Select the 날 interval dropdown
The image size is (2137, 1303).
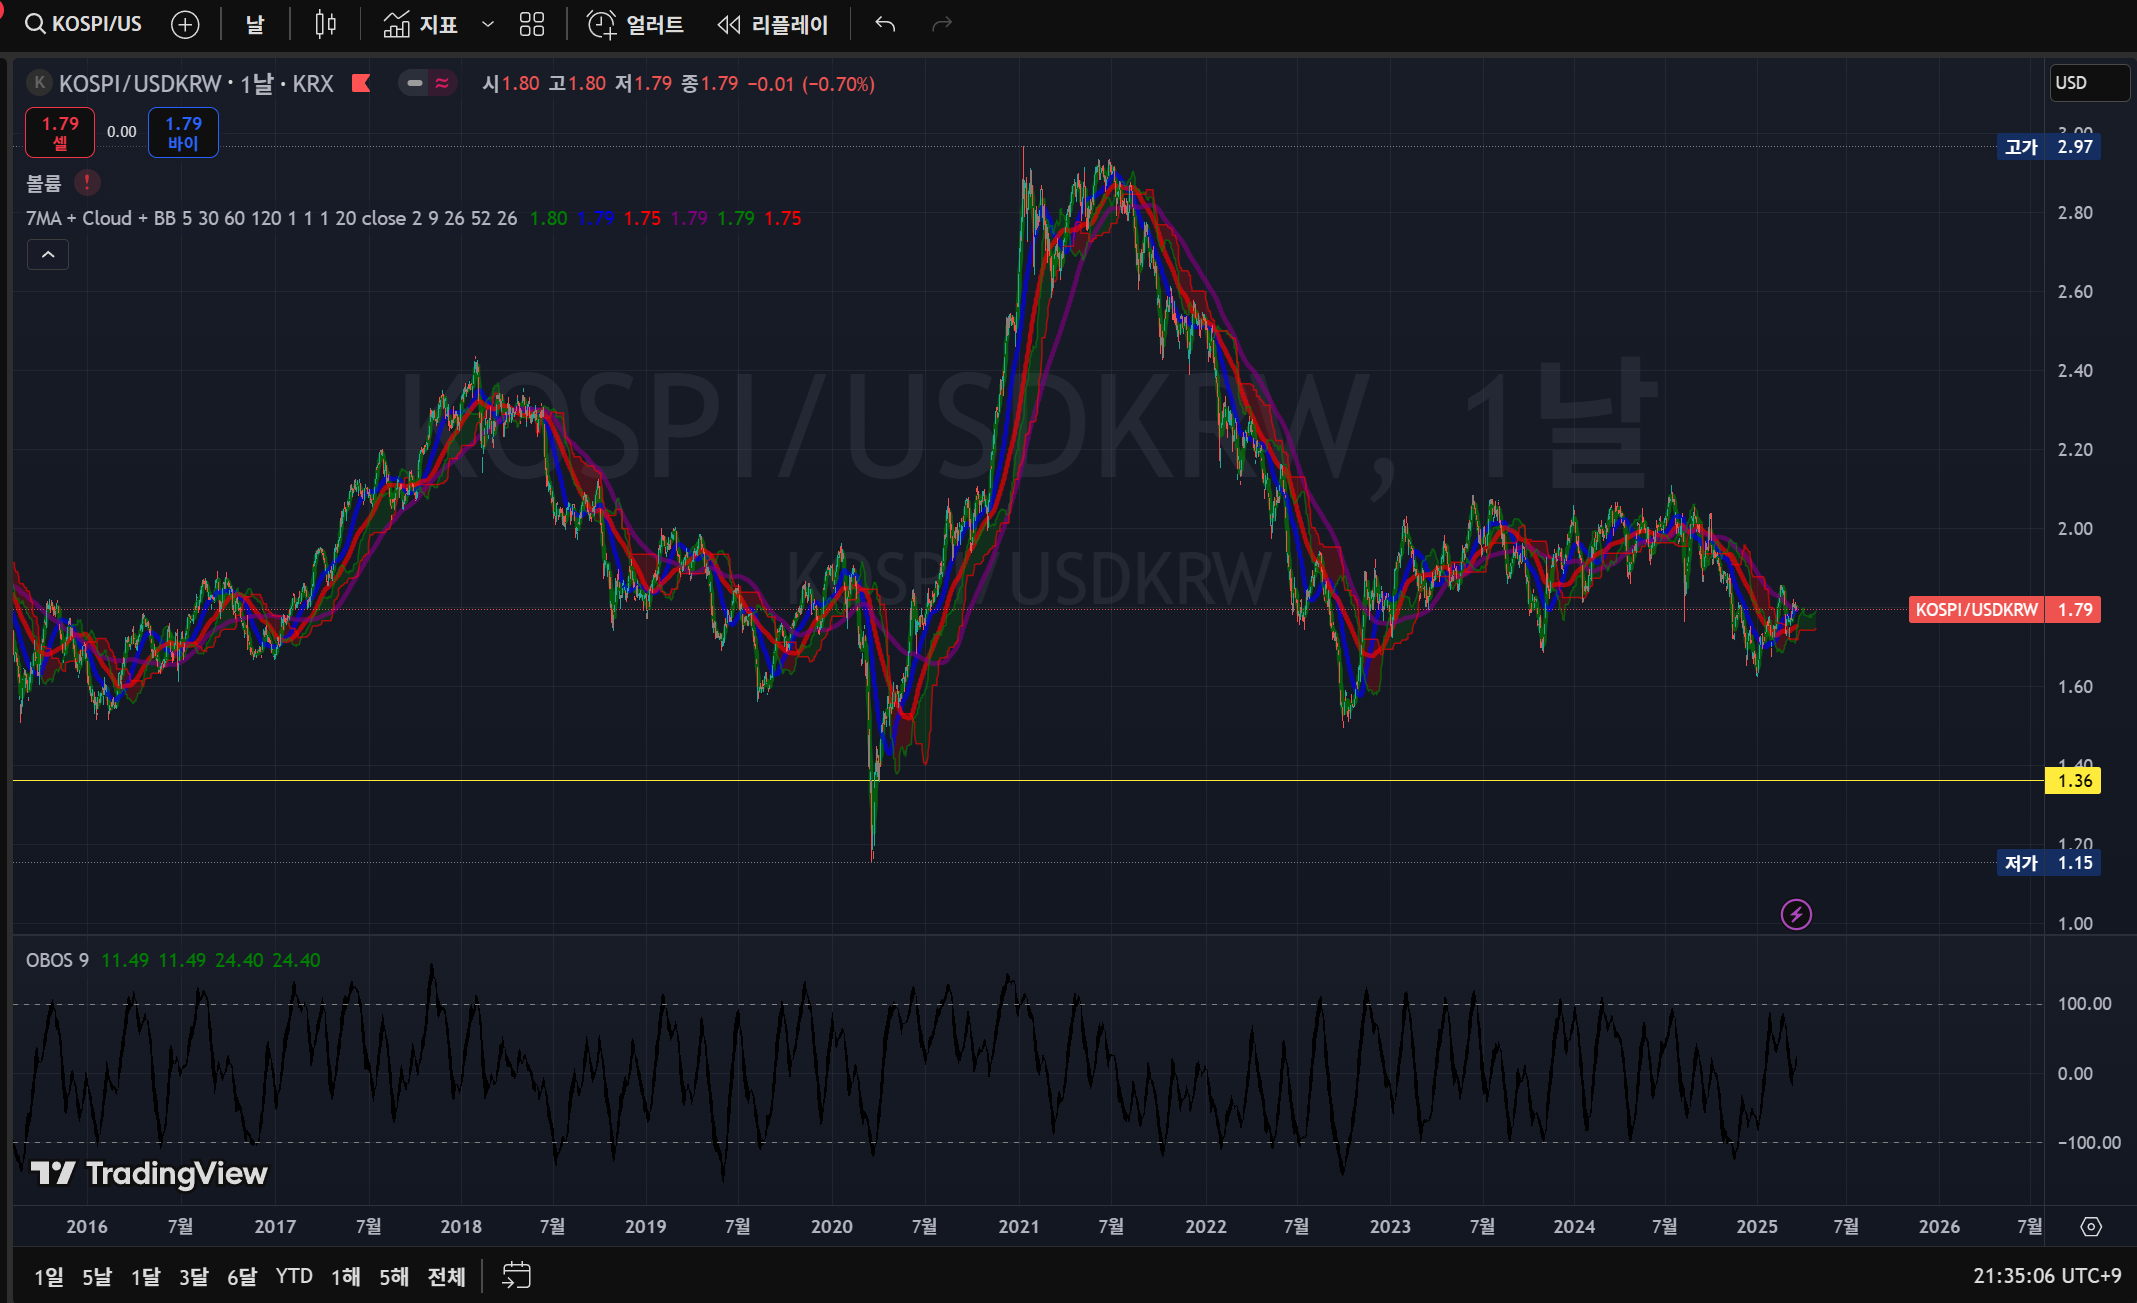(x=255, y=24)
